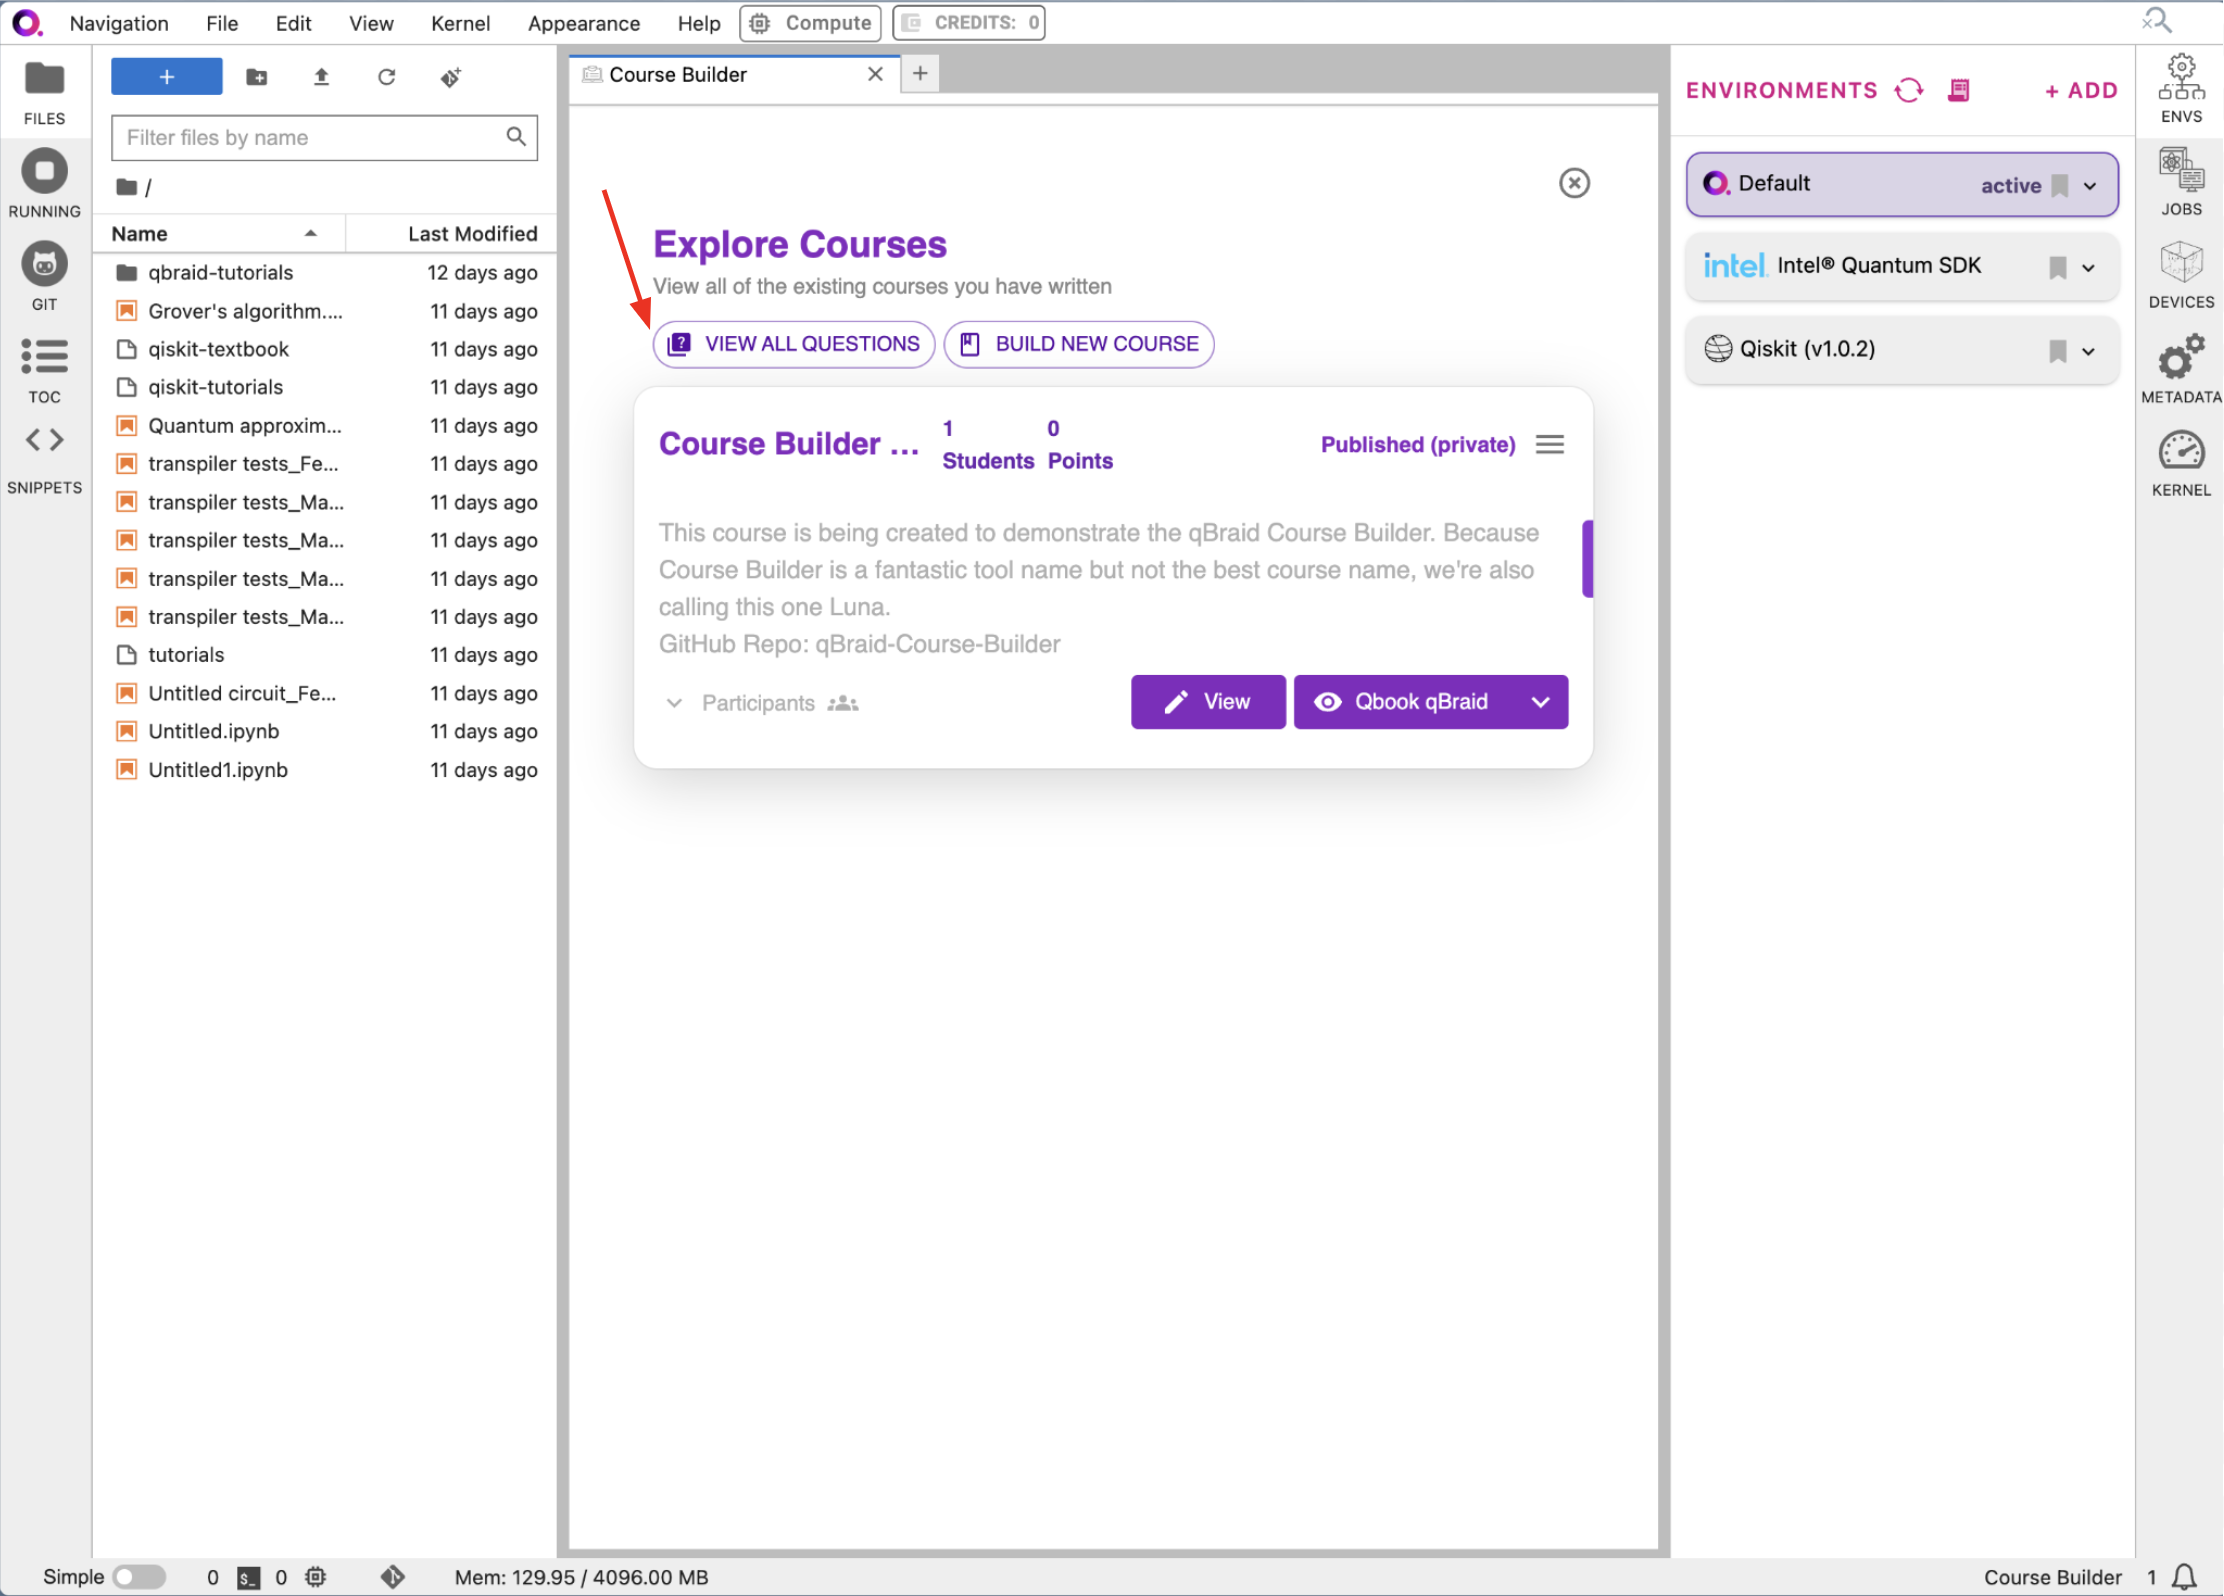Open the Appearance menu
Image resolution: width=2224 pixels, height=1596 pixels.
pos(584,22)
